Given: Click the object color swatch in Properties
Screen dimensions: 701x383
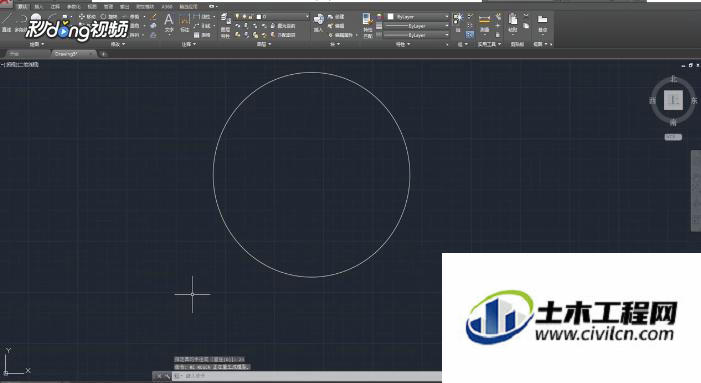Looking at the screenshot, I should (x=390, y=17).
